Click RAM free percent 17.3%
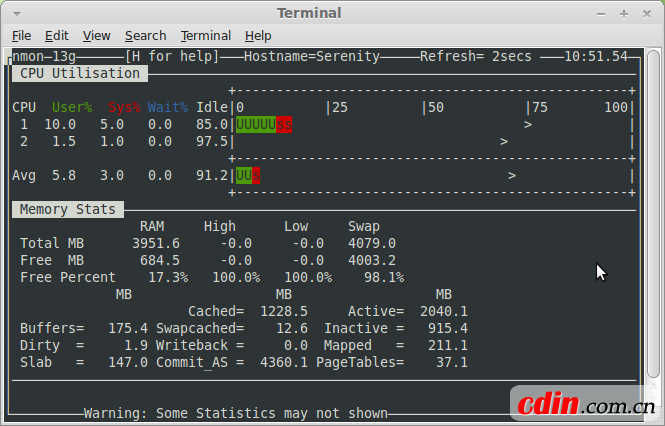 [168, 277]
